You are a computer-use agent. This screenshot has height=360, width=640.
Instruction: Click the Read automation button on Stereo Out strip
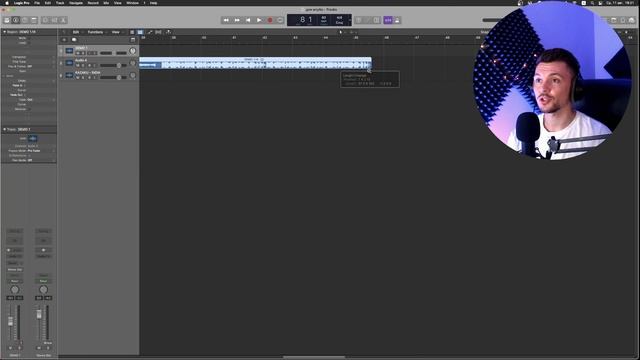tap(43, 281)
